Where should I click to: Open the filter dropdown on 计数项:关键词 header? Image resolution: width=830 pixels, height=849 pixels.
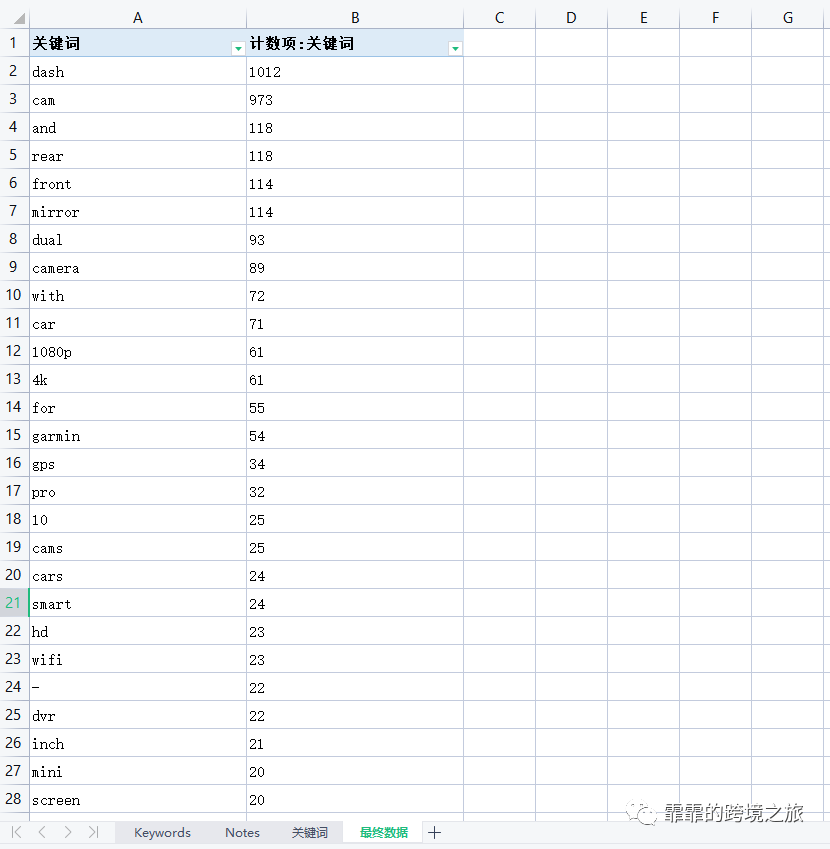coord(455,47)
